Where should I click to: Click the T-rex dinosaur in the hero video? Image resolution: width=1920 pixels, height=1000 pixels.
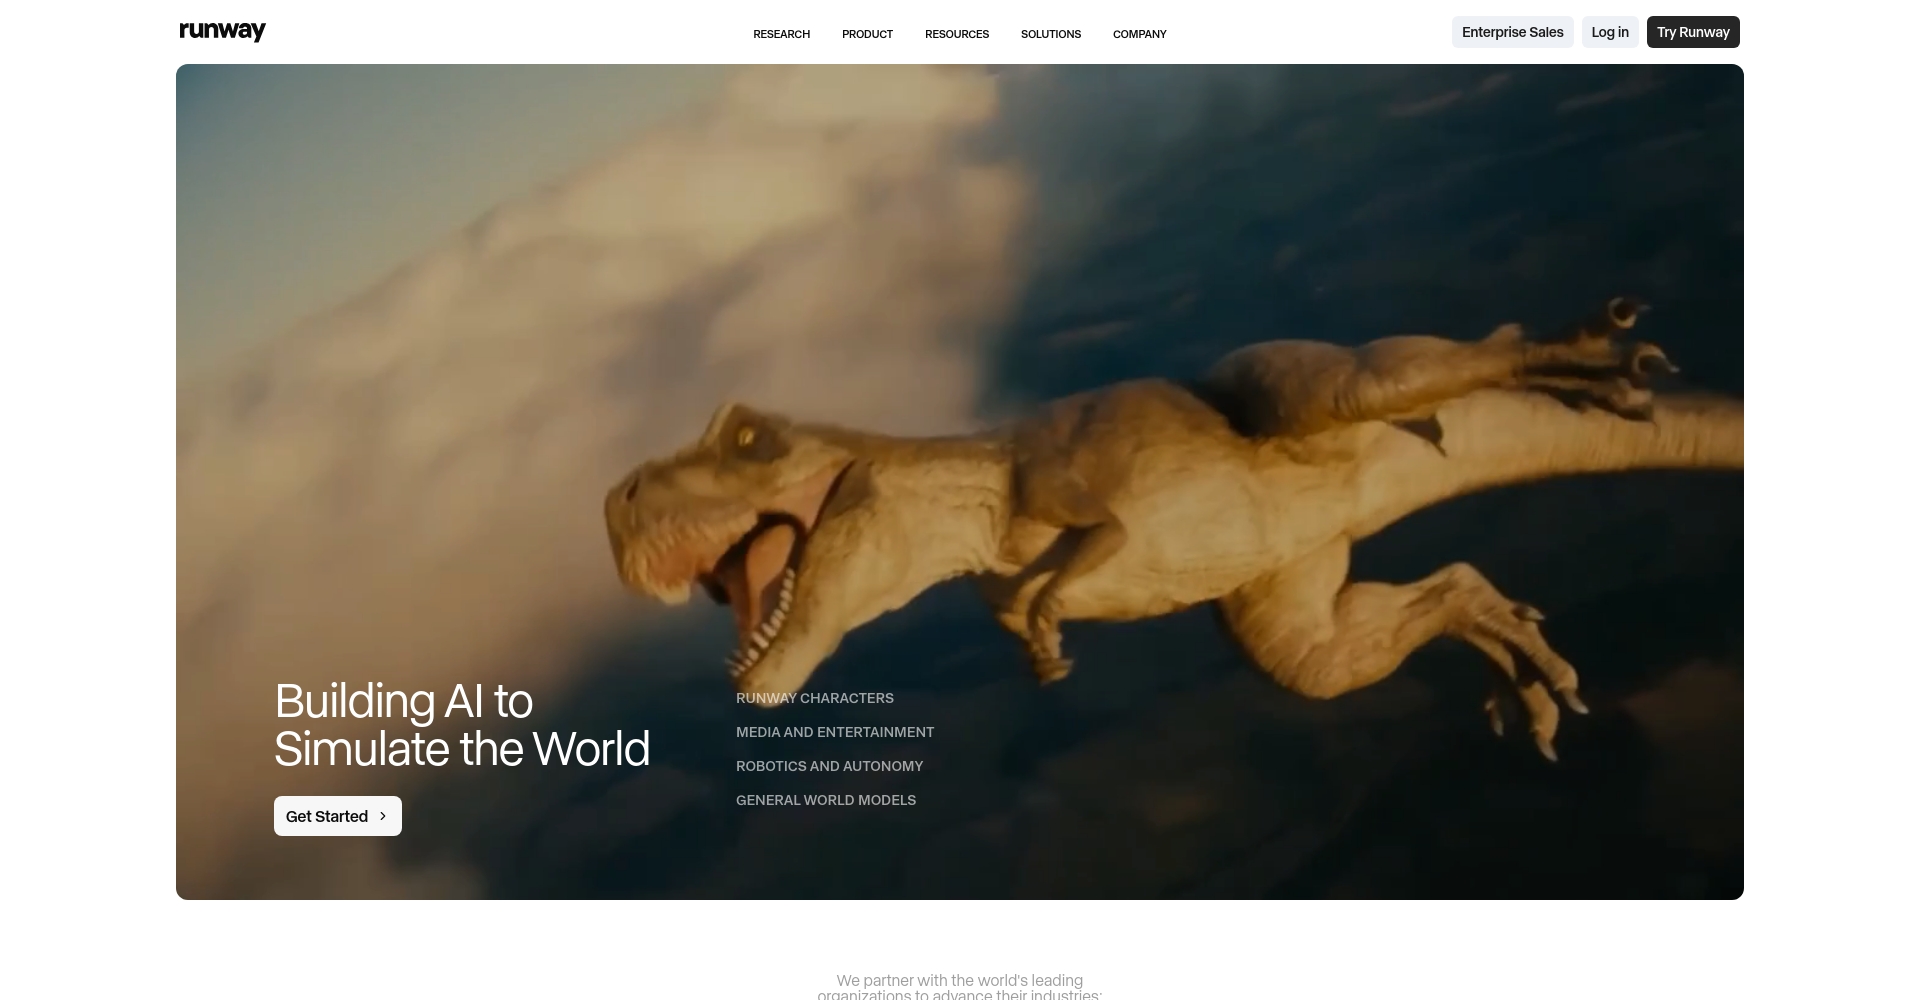[1150, 500]
